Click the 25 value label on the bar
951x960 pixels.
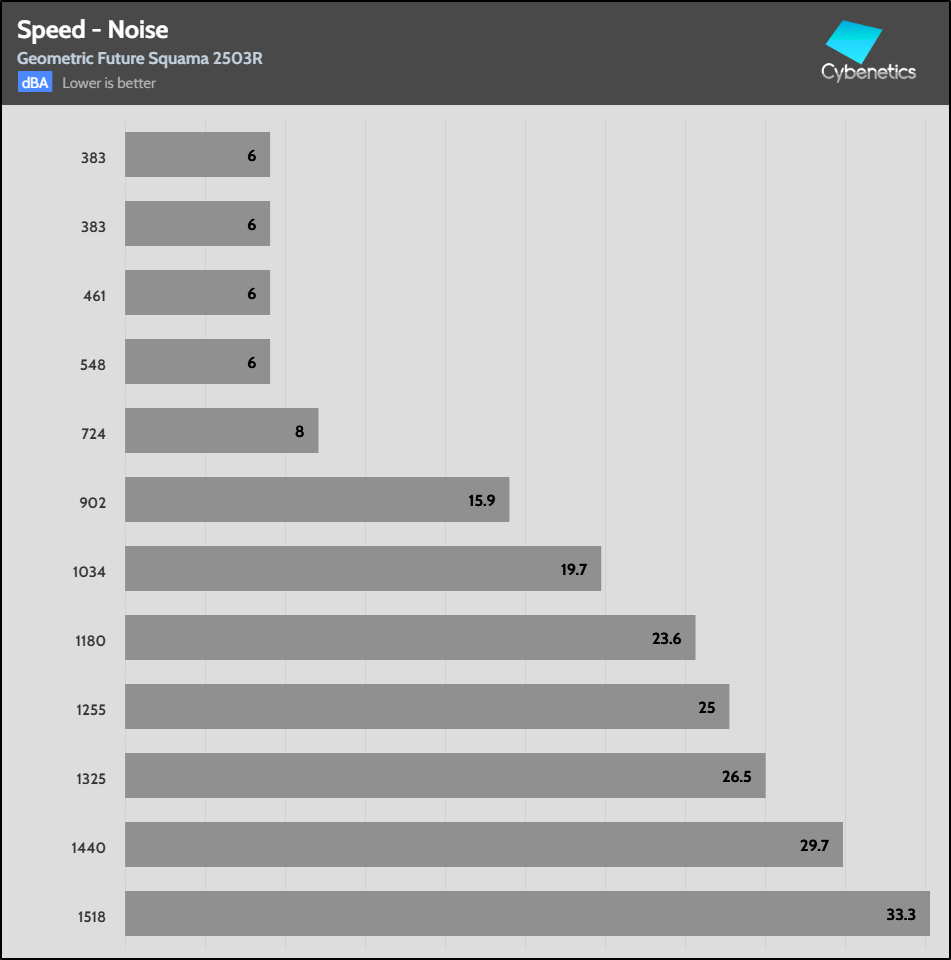pos(706,707)
